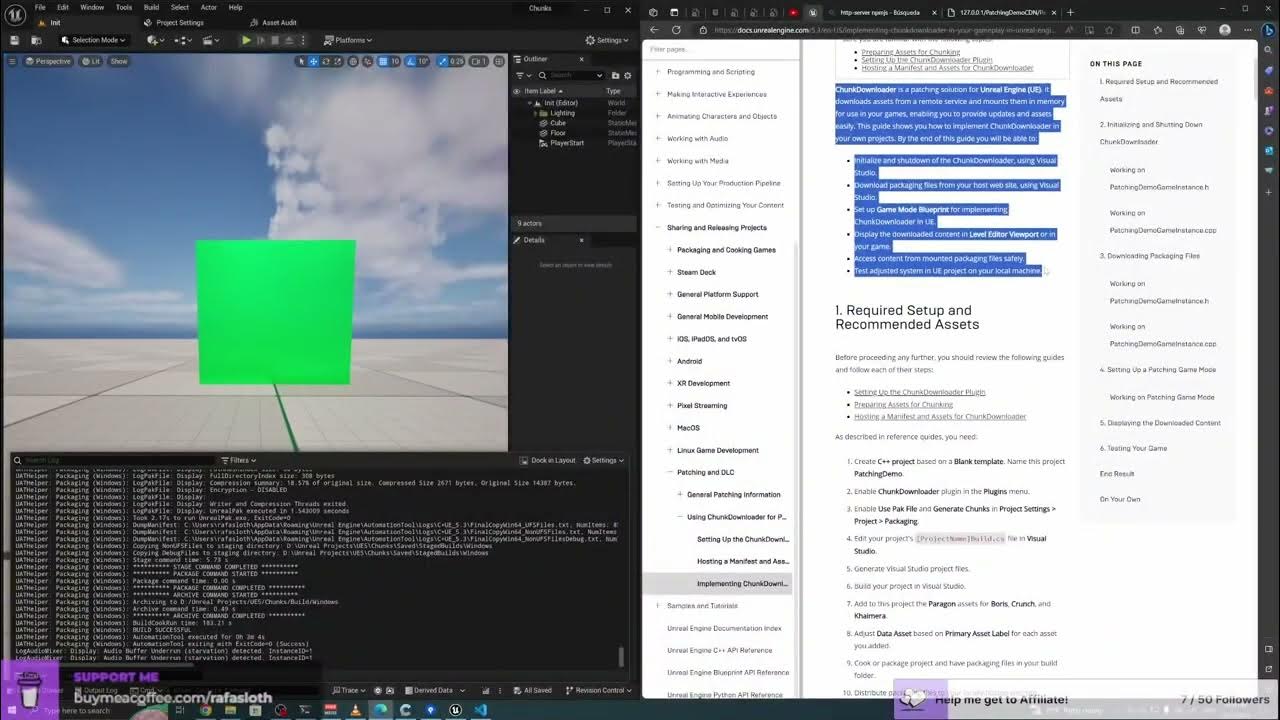Image resolution: width=1280 pixels, height=720 pixels.
Task: Open Selection Mode dropdown
Action: tap(94, 40)
